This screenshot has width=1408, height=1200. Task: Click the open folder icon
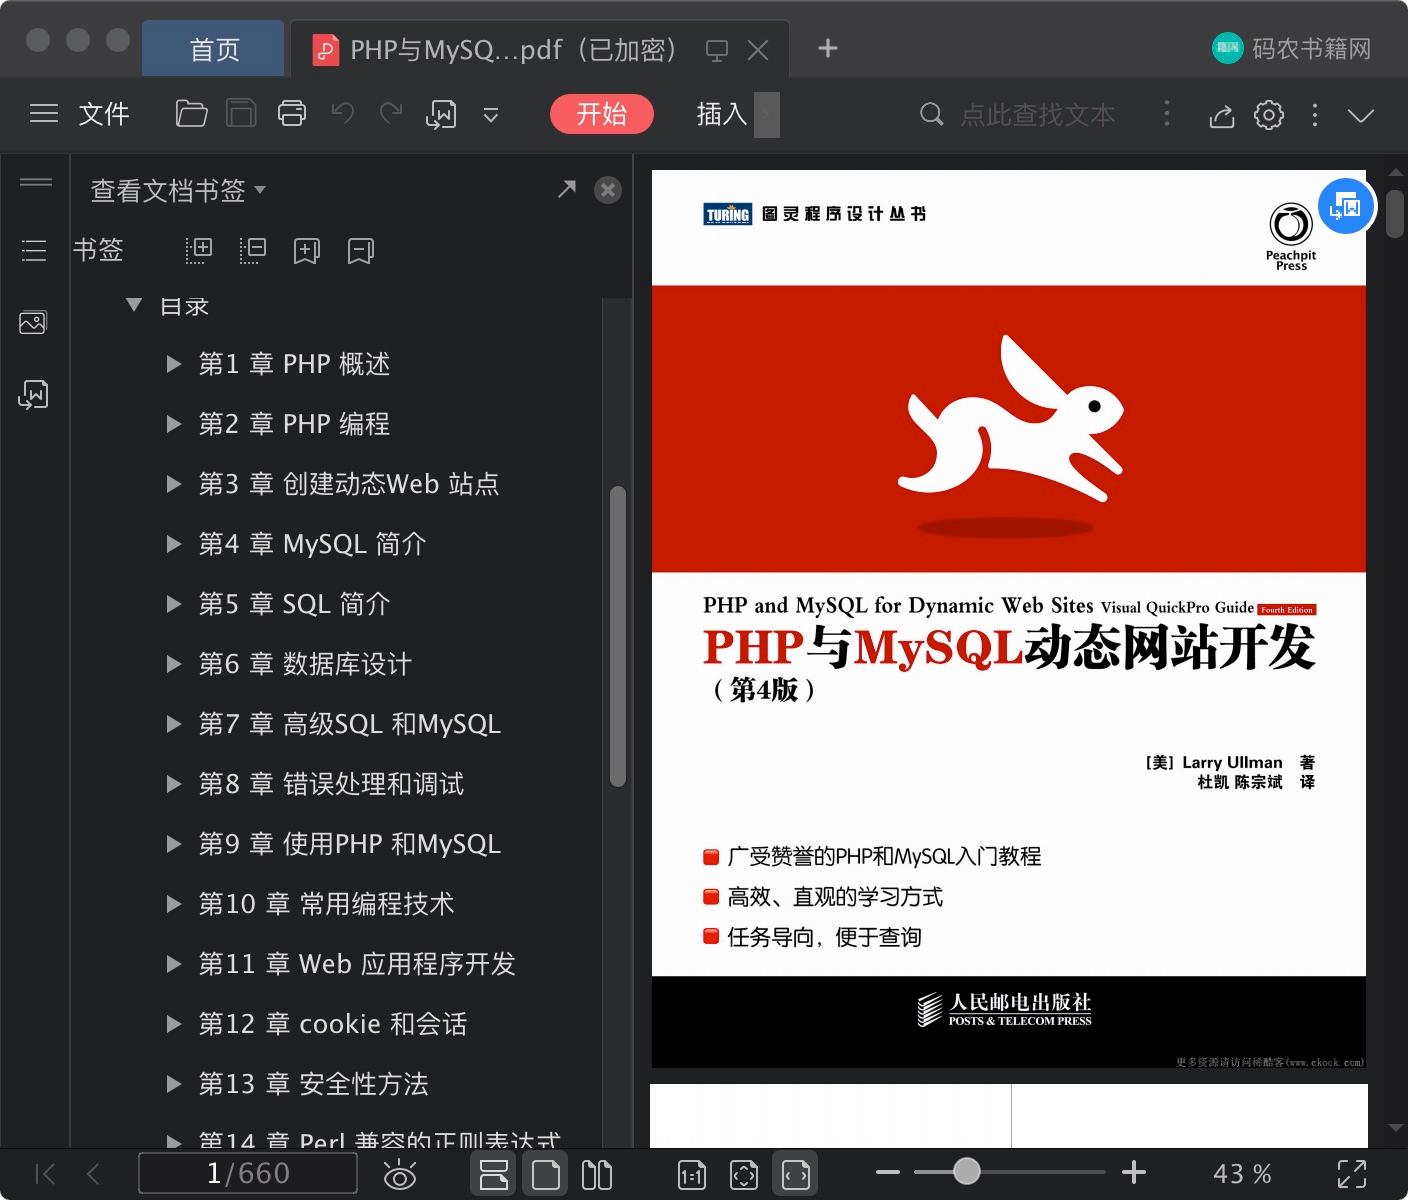[191, 114]
